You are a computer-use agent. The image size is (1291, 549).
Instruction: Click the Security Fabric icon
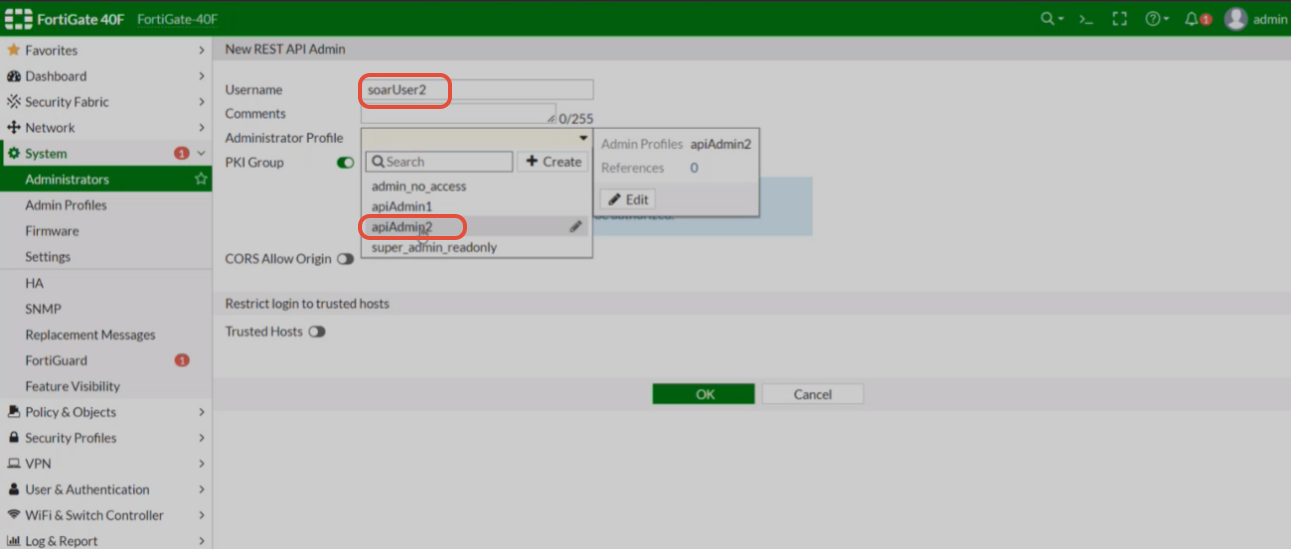point(14,102)
